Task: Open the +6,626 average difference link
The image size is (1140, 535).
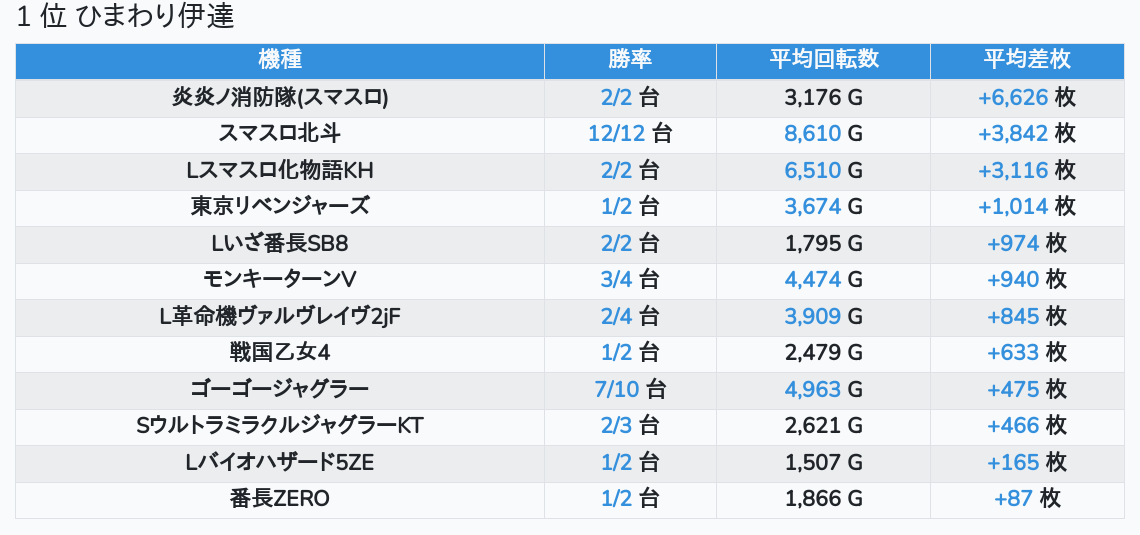Action: point(1012,98)
